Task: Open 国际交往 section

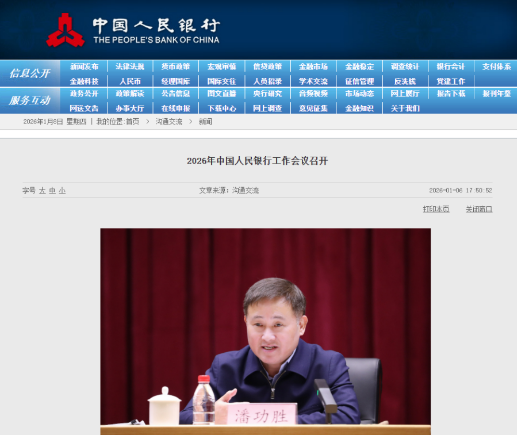Action: [222, 81]
